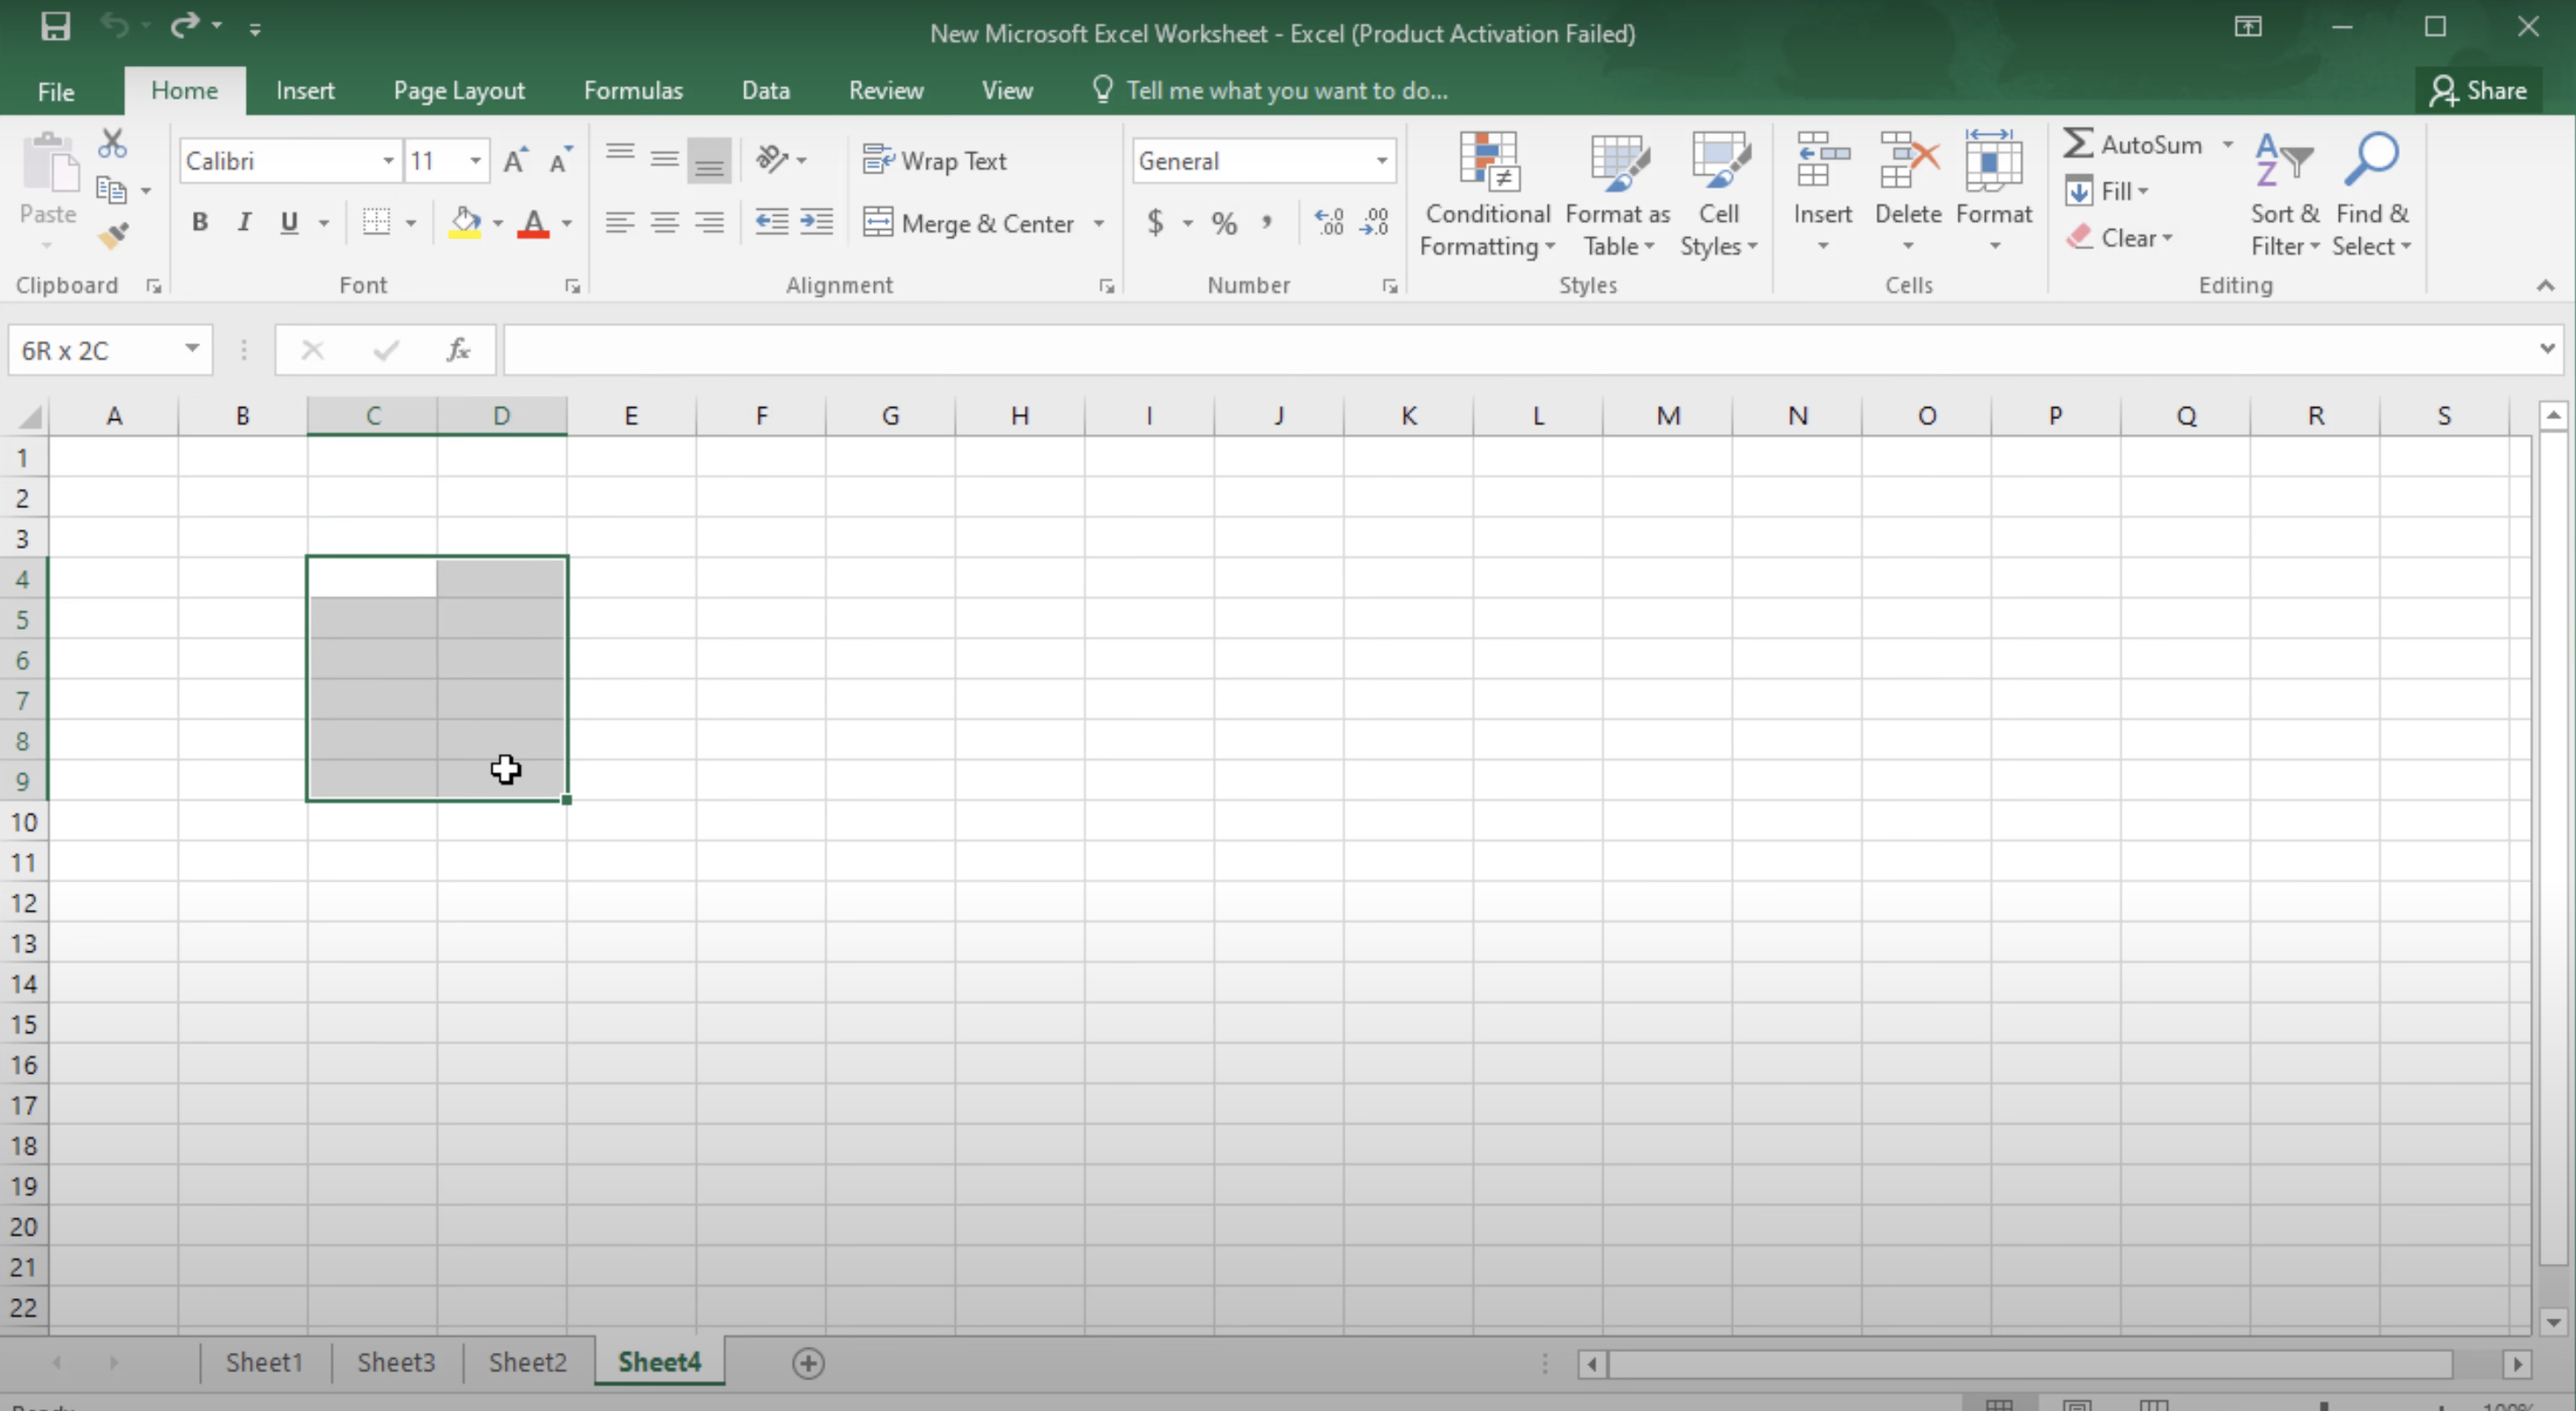Click the new sheet plus icon

click(808, 1363)
